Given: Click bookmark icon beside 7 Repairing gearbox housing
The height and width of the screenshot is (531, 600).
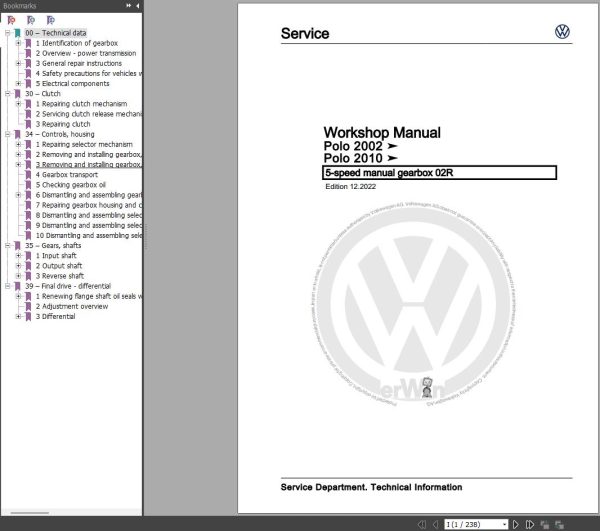Looking at the screenshot, I should [x=28, y=205].
